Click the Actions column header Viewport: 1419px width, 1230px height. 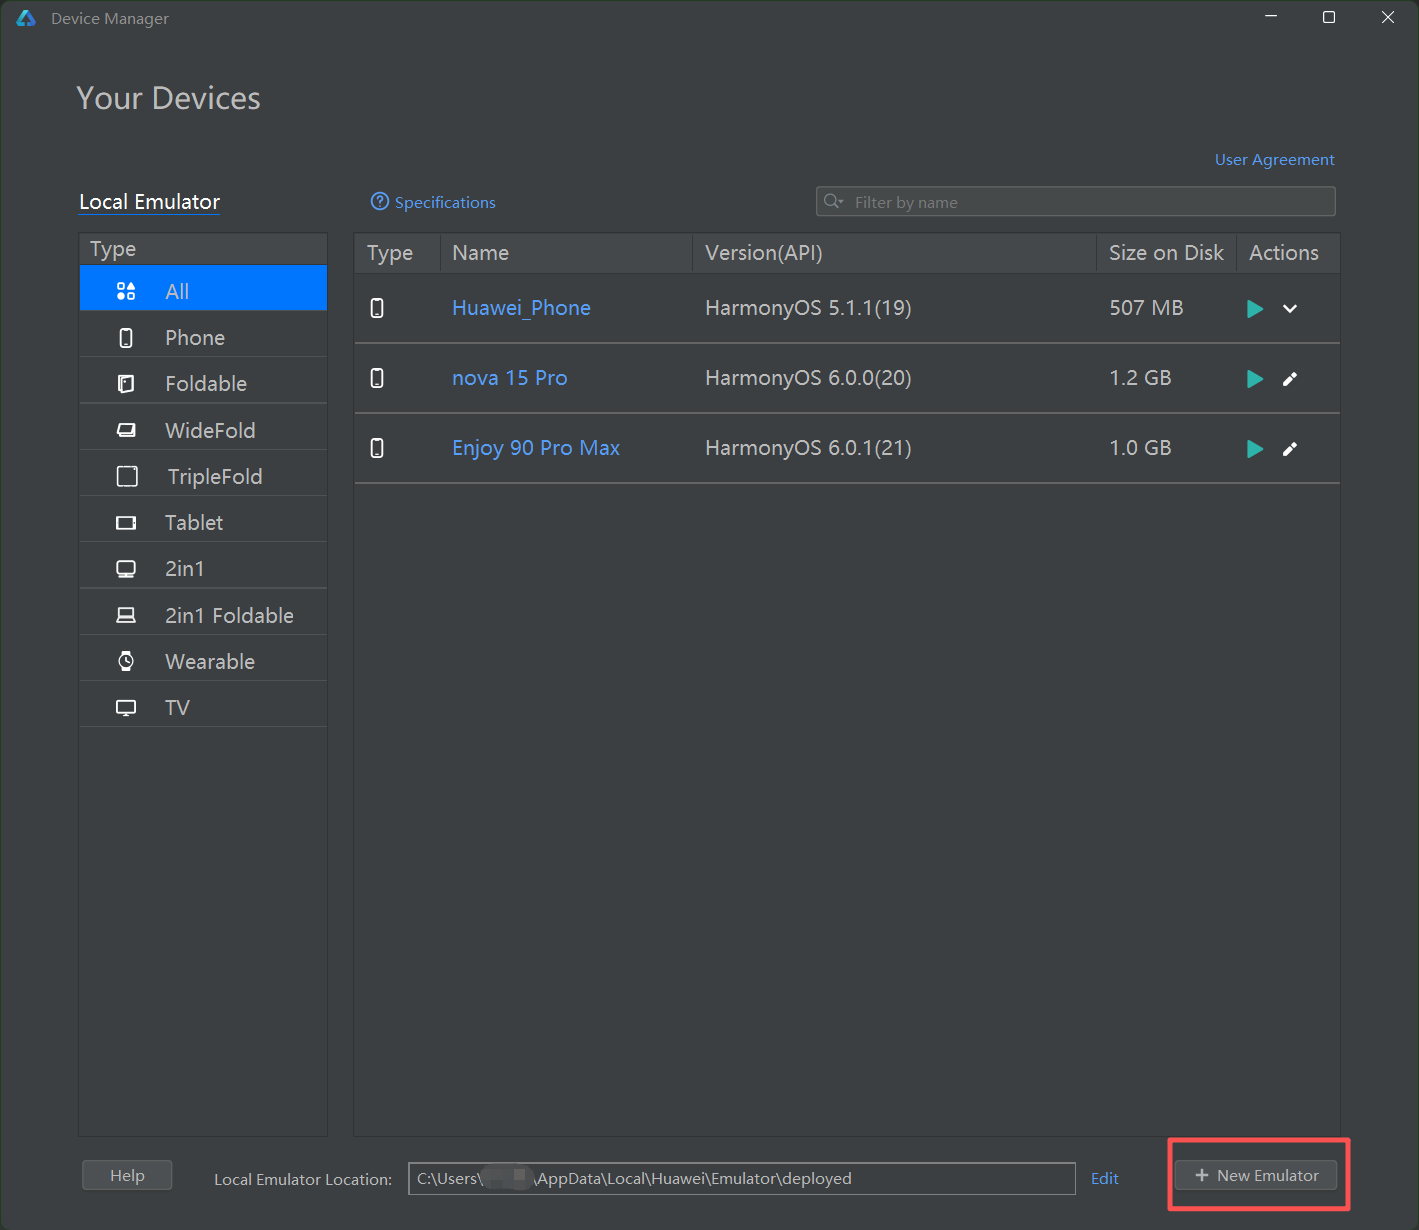[1288, 253]
